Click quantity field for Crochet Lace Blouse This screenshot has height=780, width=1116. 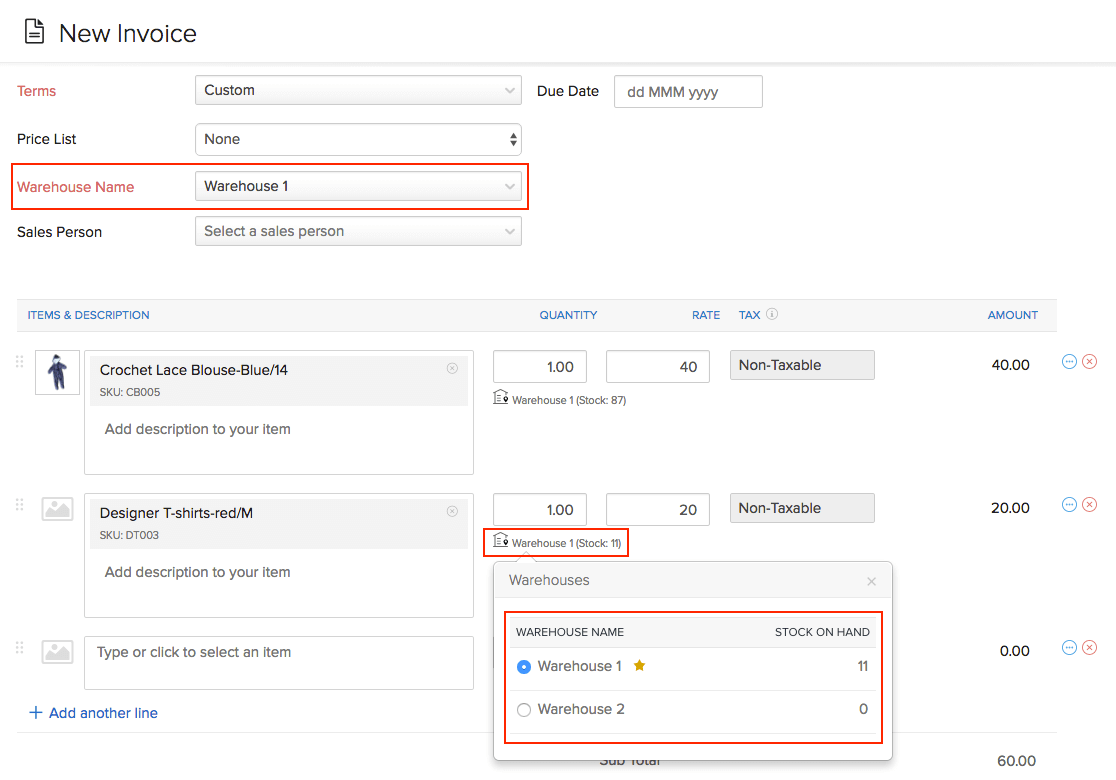540,367
